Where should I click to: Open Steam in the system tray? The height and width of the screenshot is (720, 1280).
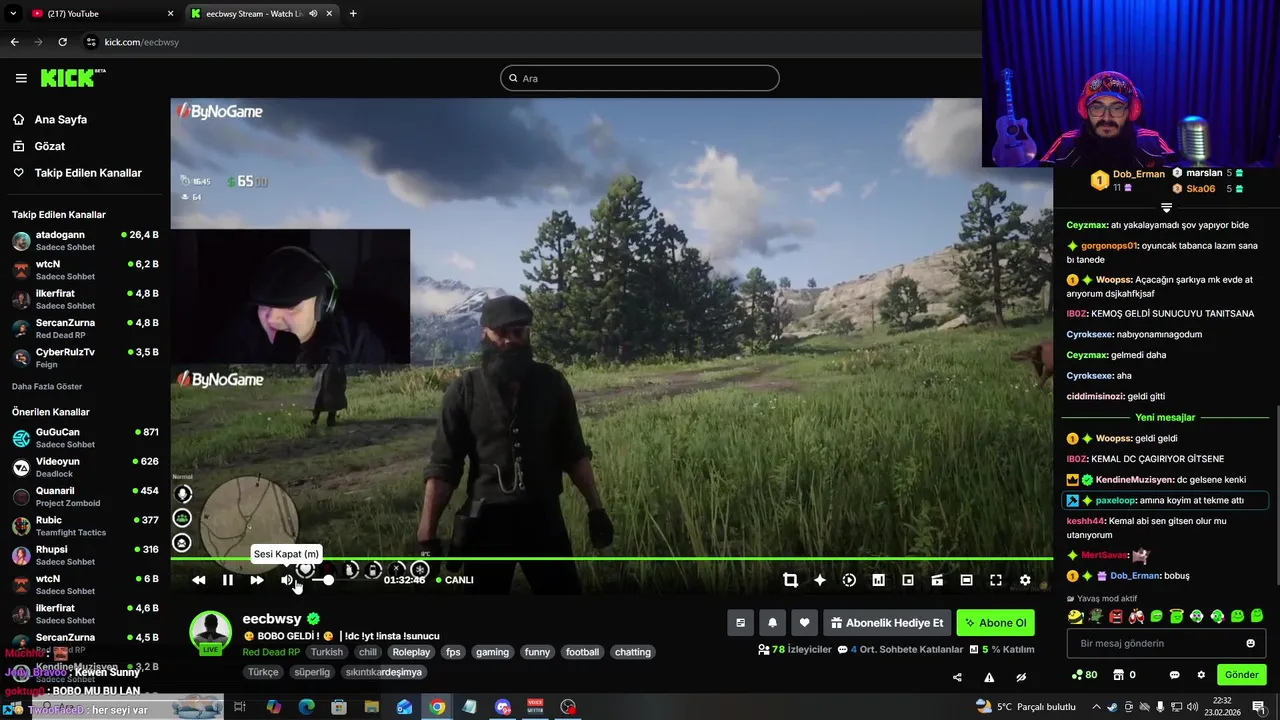pos(1113,707)
